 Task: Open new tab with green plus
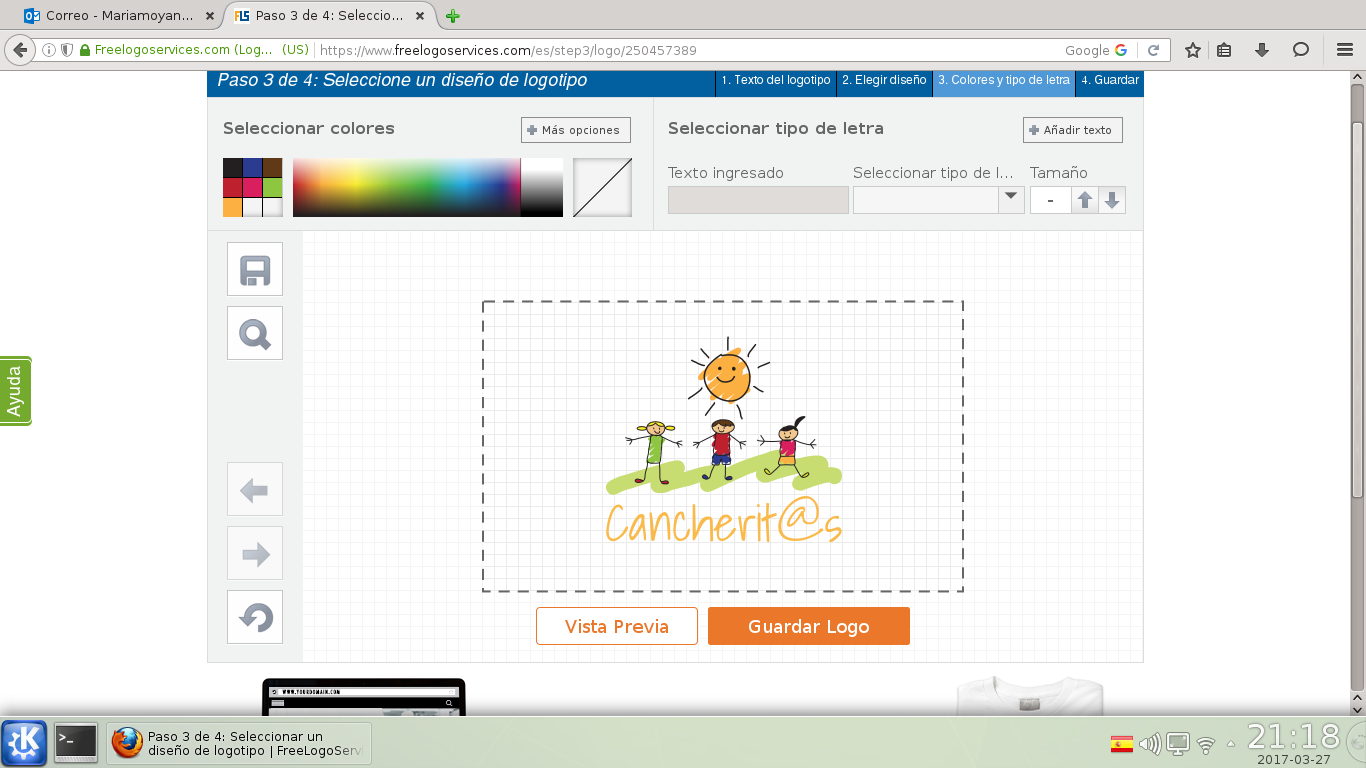coord(453,16)
